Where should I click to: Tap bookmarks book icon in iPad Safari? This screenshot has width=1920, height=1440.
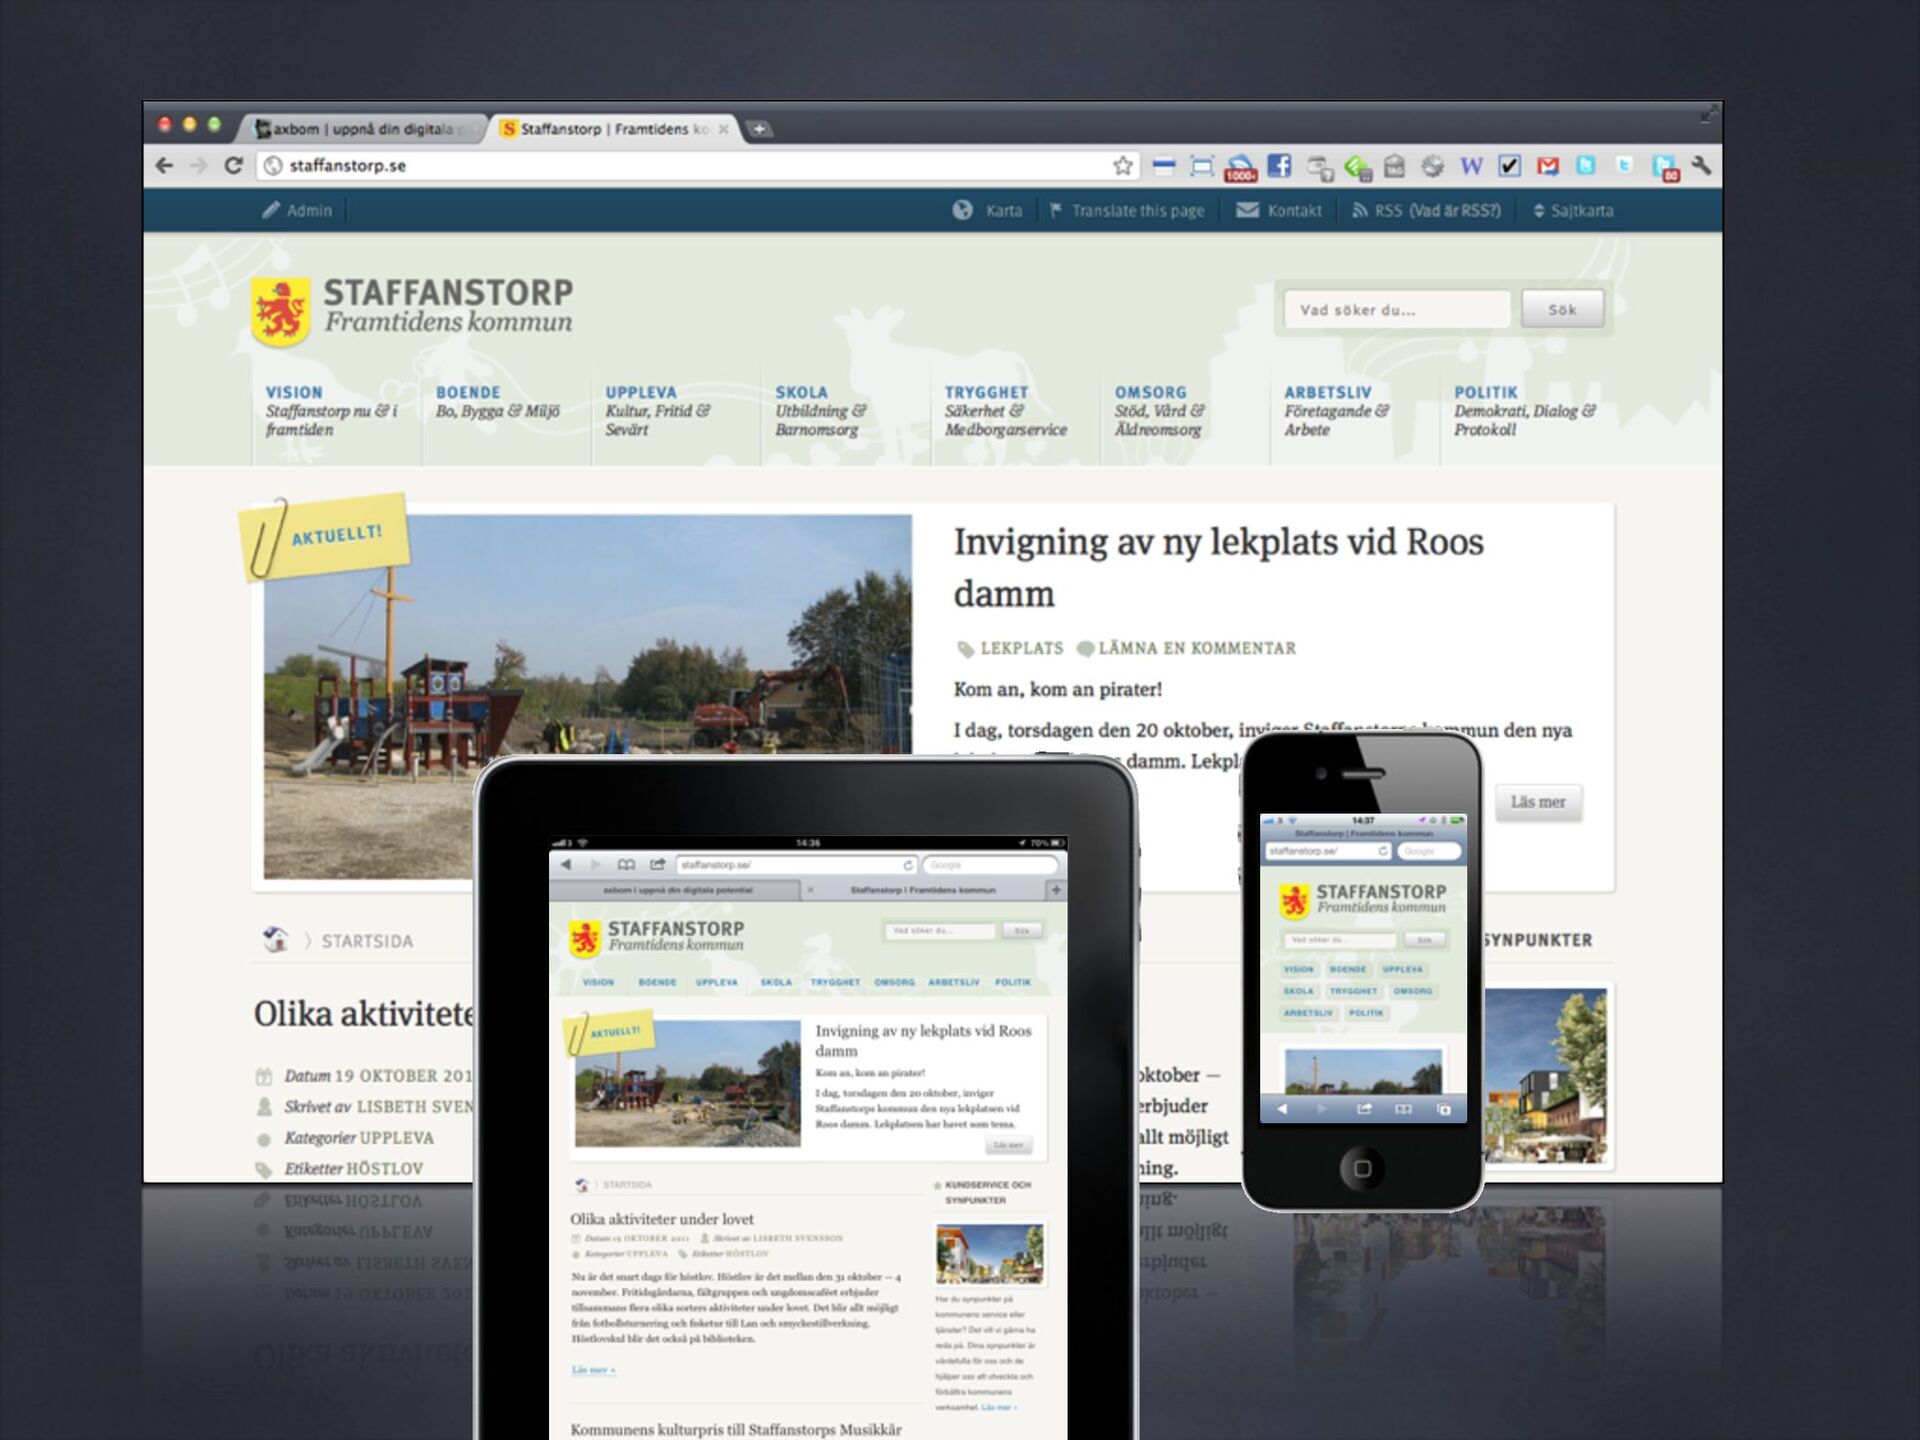(x=626, y=864)
